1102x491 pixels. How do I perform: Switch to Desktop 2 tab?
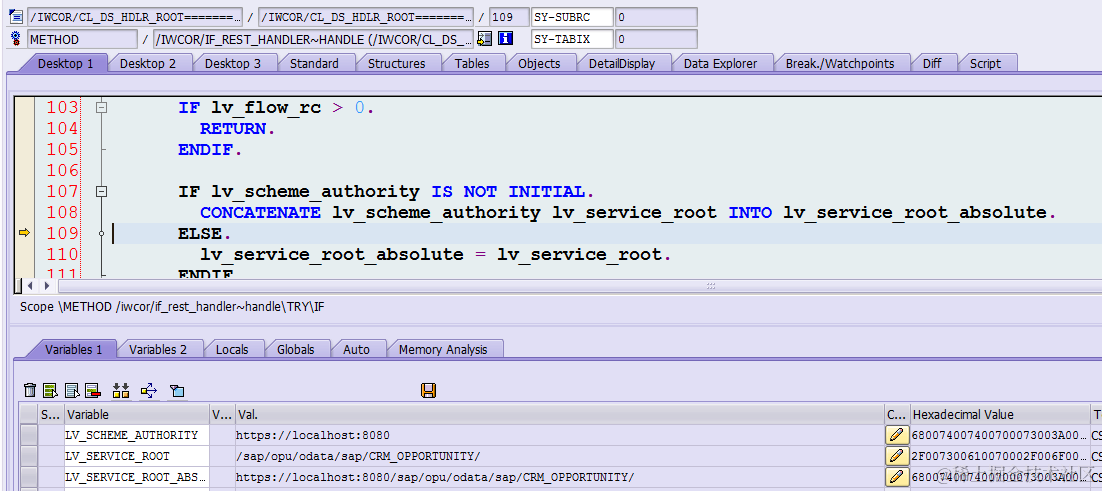148,63
